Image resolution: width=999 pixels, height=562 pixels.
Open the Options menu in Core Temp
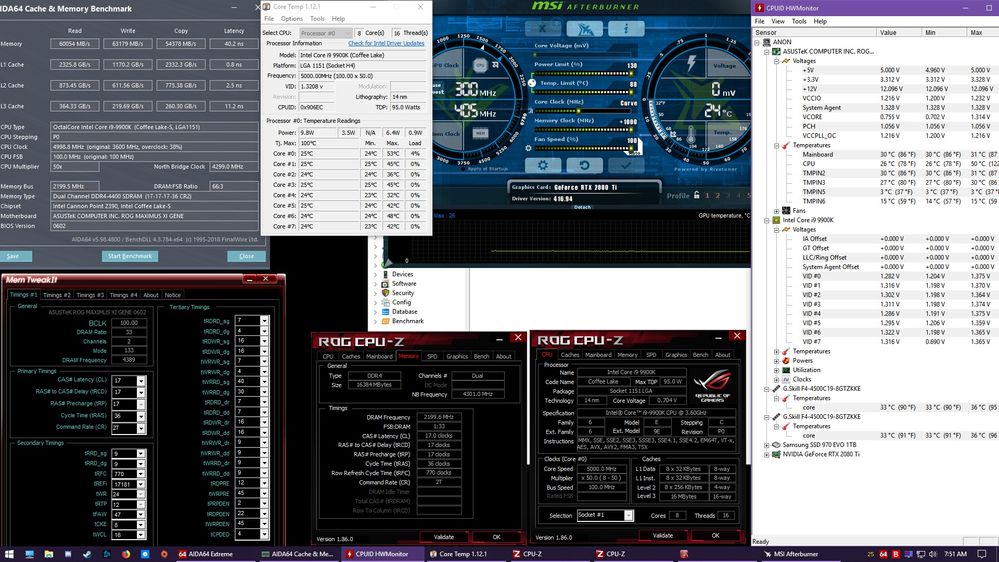(x=292, y=19)
